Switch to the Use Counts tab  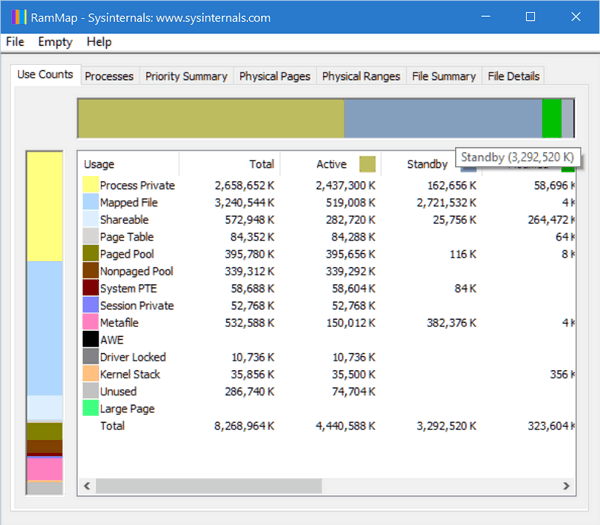pos(45,74)
